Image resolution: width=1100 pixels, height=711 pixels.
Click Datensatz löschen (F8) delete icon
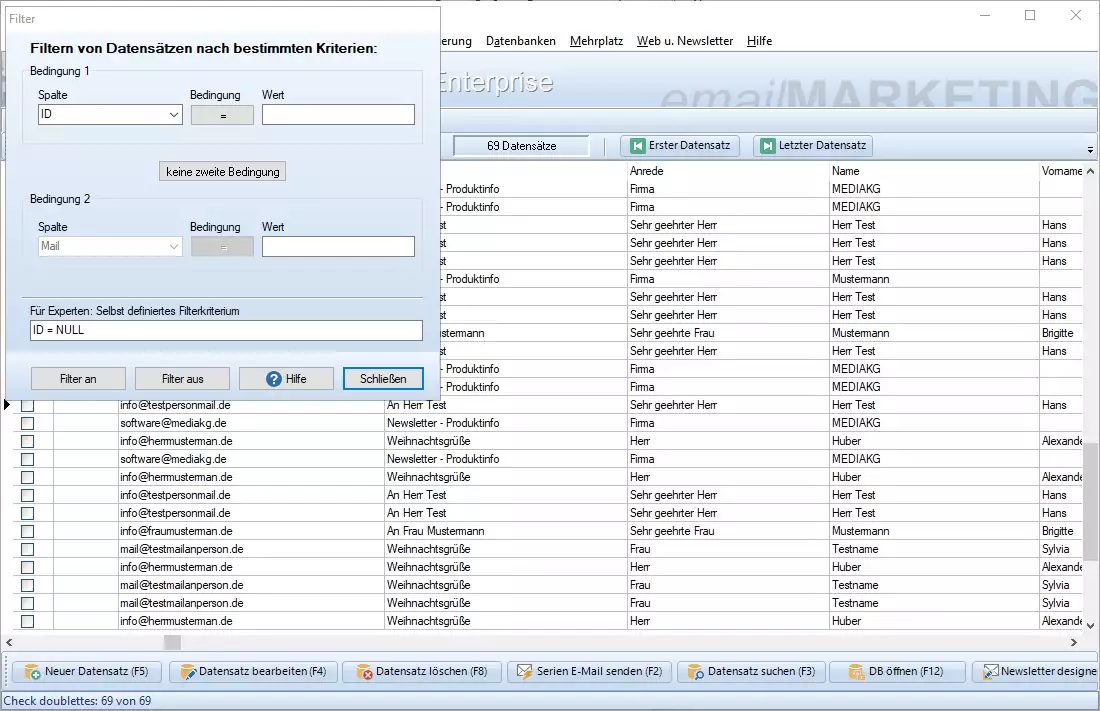tap(364, 672)
